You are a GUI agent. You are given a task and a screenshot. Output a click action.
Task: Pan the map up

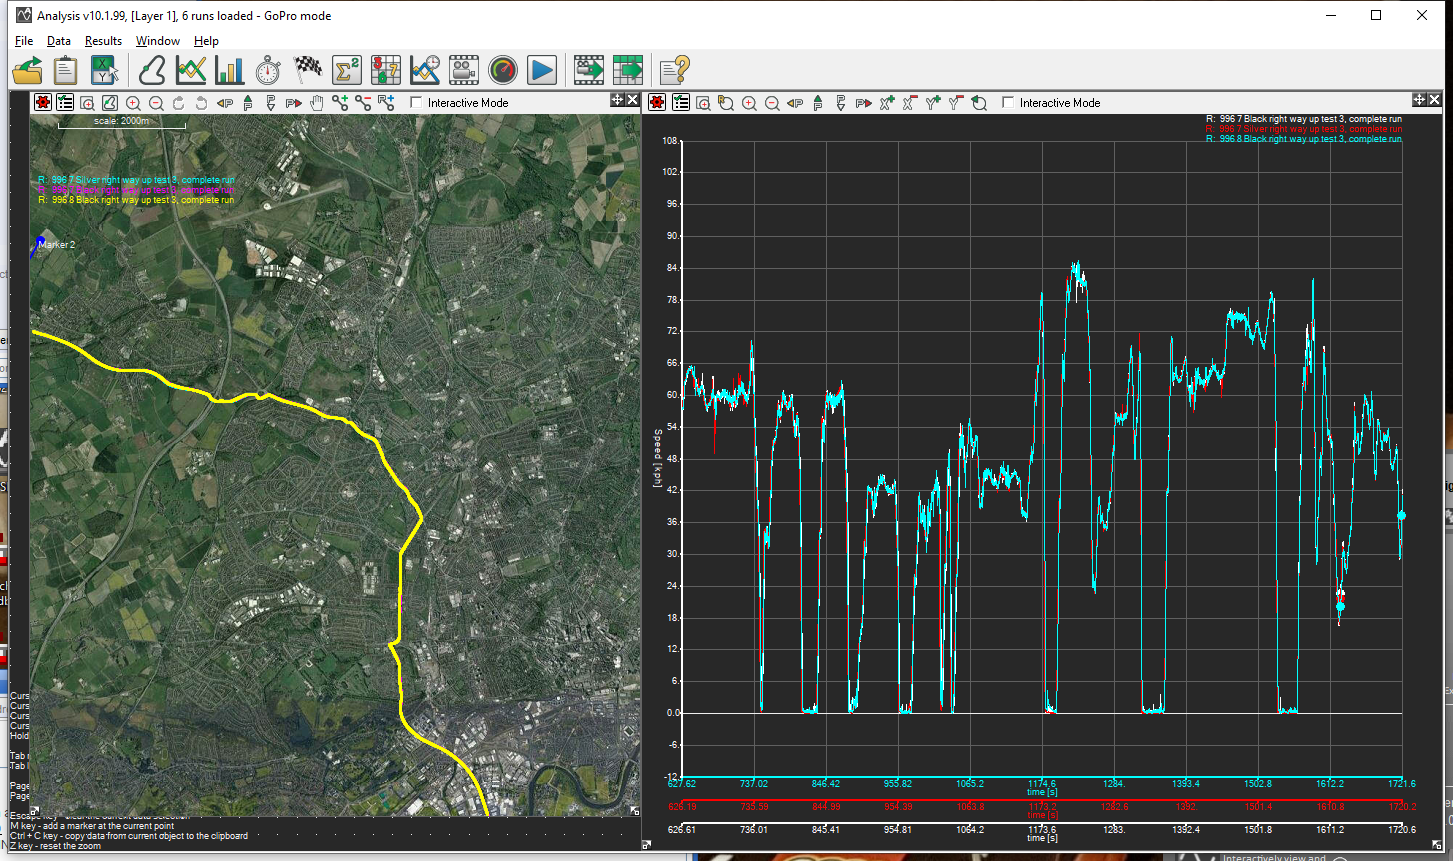click(x=248, y=102)
